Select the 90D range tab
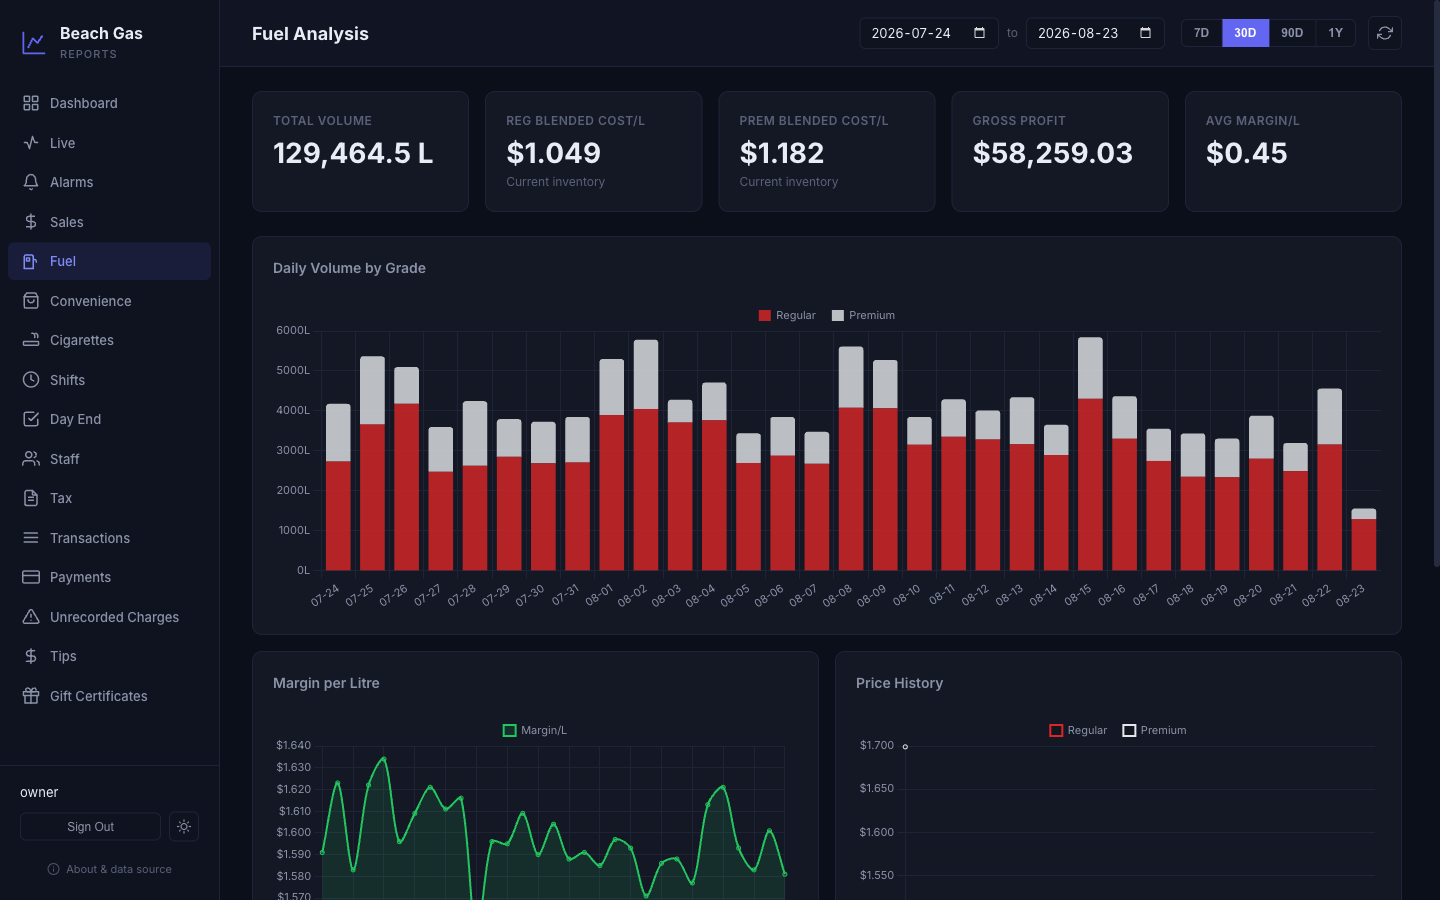The height and width of the screenshot is (900, 1440). 1292,33
